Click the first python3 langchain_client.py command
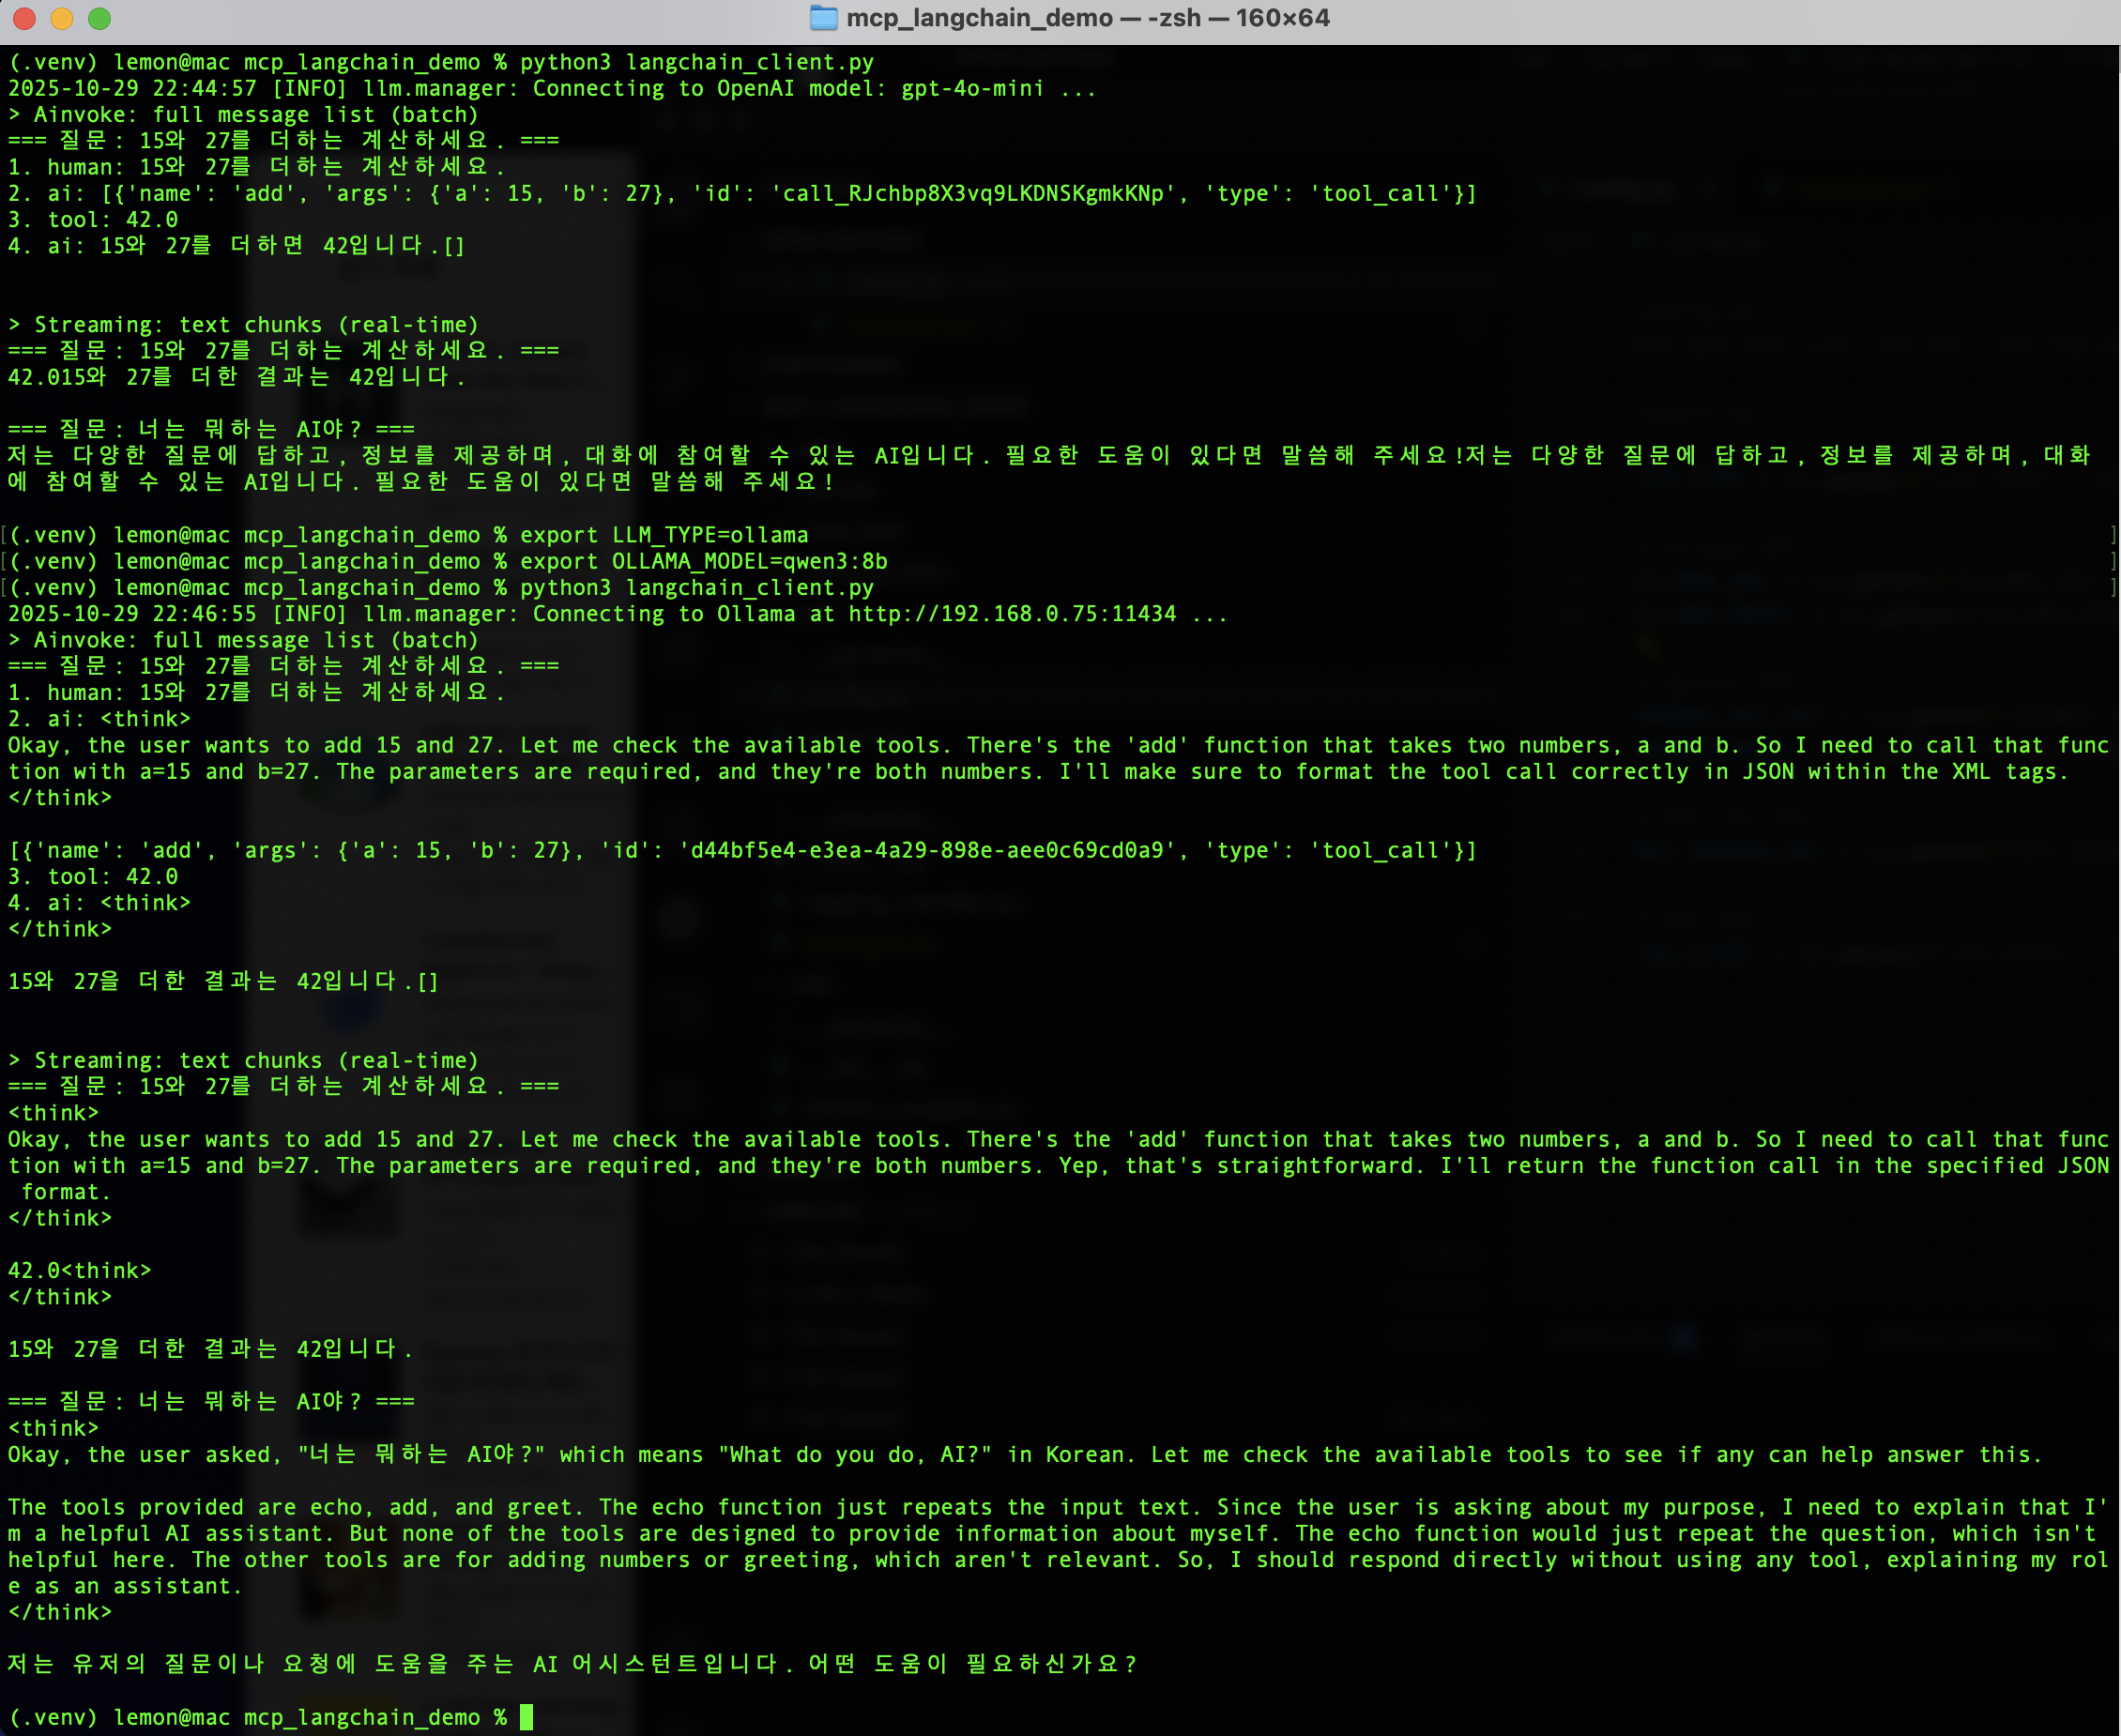The image size is (2121, 1736). point(696,62)
